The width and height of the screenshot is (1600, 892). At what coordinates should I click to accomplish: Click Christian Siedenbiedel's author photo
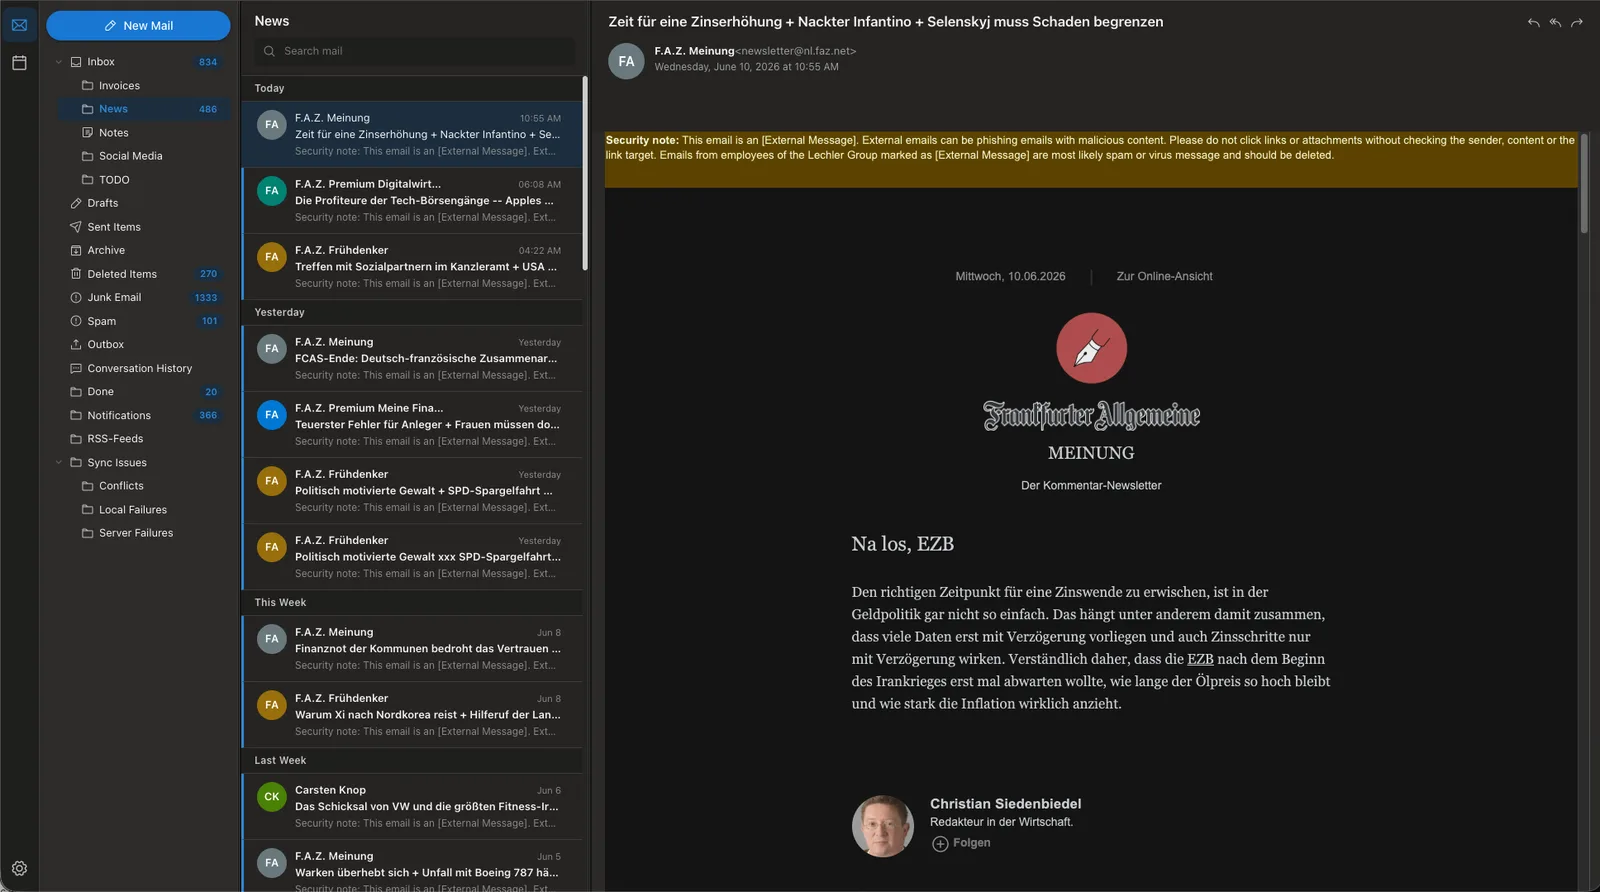click(x=882, y=826)
